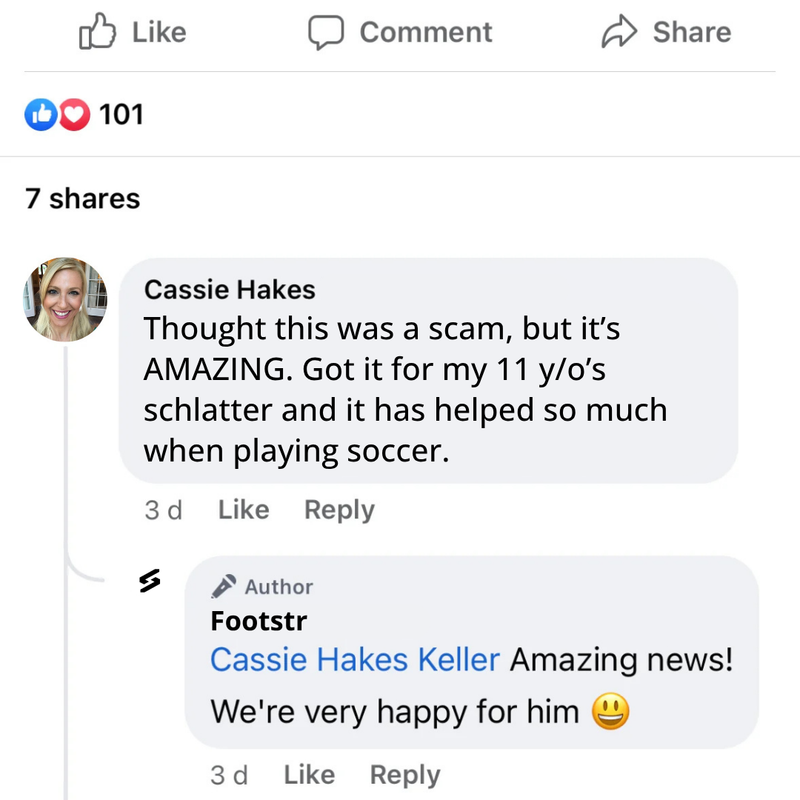Screen dimensions: 800x800
Task: Like the Footstr author reply
Action: click(x=309, y=775)
